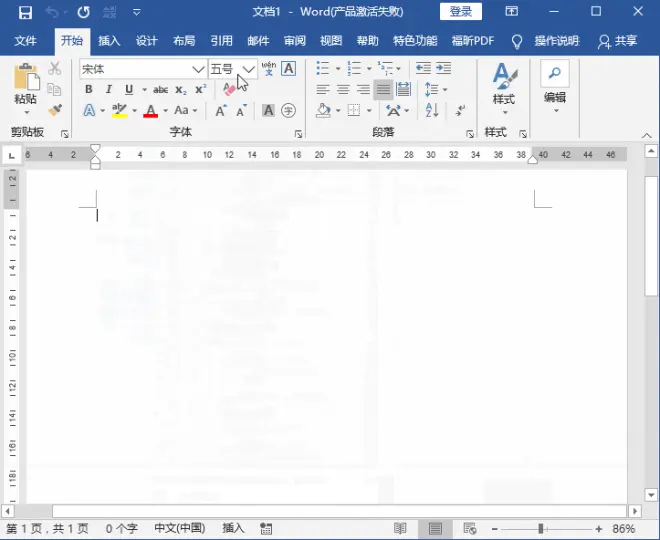Click the yellow text highlight color
Screen dimensions: 660x540
[x=119, y=116]
